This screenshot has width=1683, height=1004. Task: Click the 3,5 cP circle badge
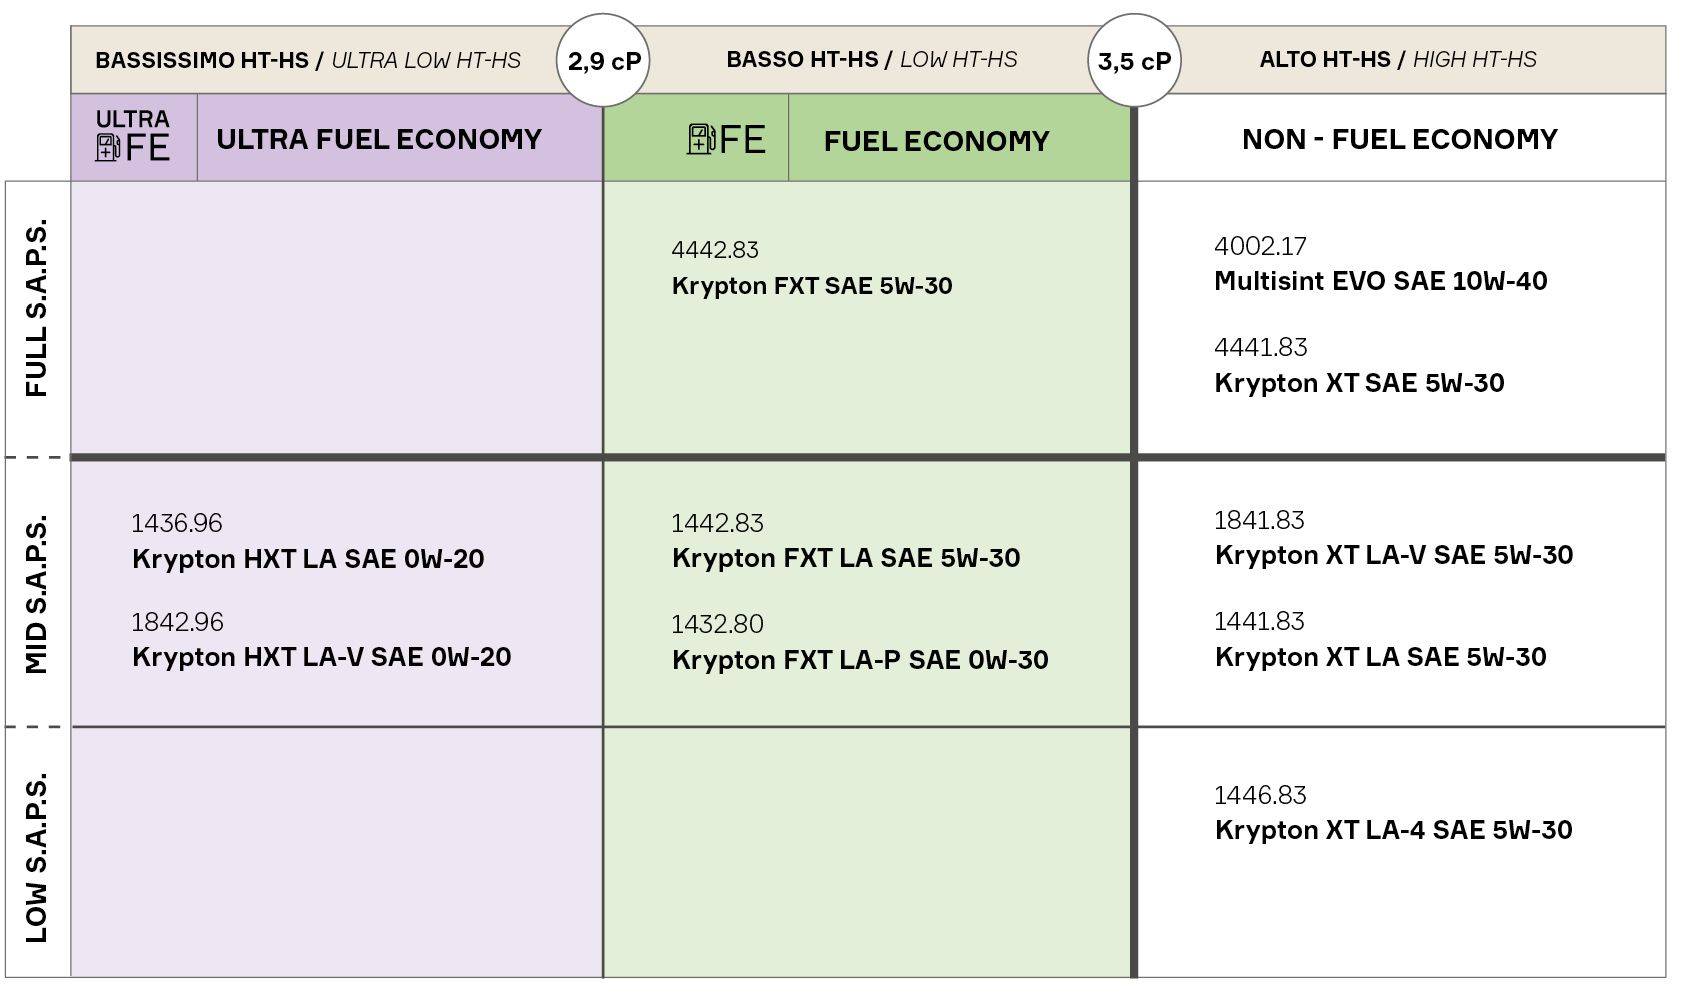tap(1134, 61)
